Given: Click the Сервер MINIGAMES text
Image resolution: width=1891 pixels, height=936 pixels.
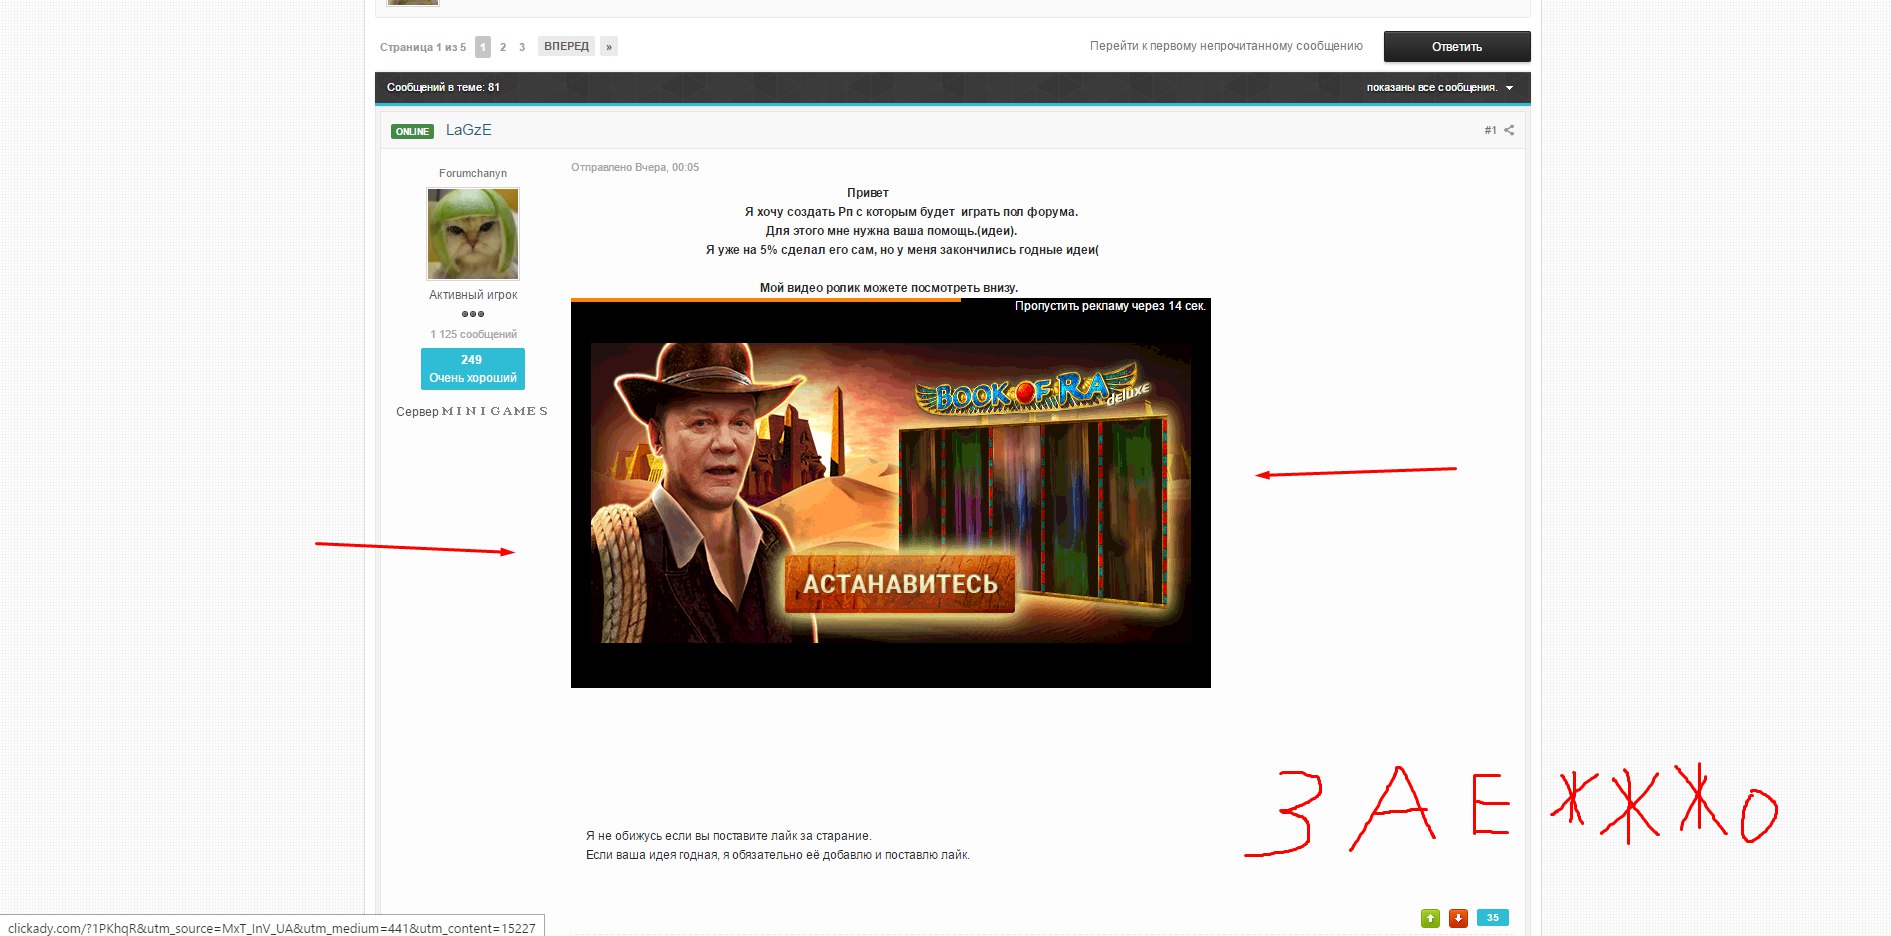Looking at the screenshot, I should click(472, 411).
